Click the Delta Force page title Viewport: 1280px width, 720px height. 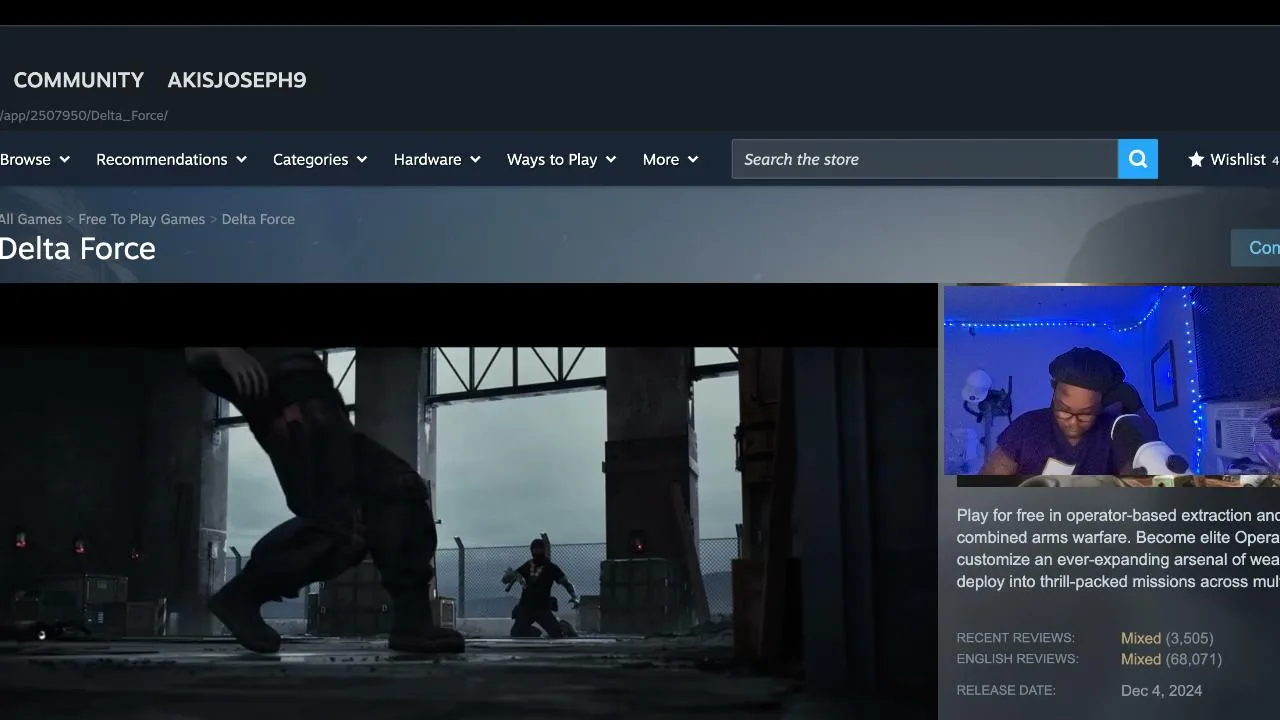tap(78, 248)
